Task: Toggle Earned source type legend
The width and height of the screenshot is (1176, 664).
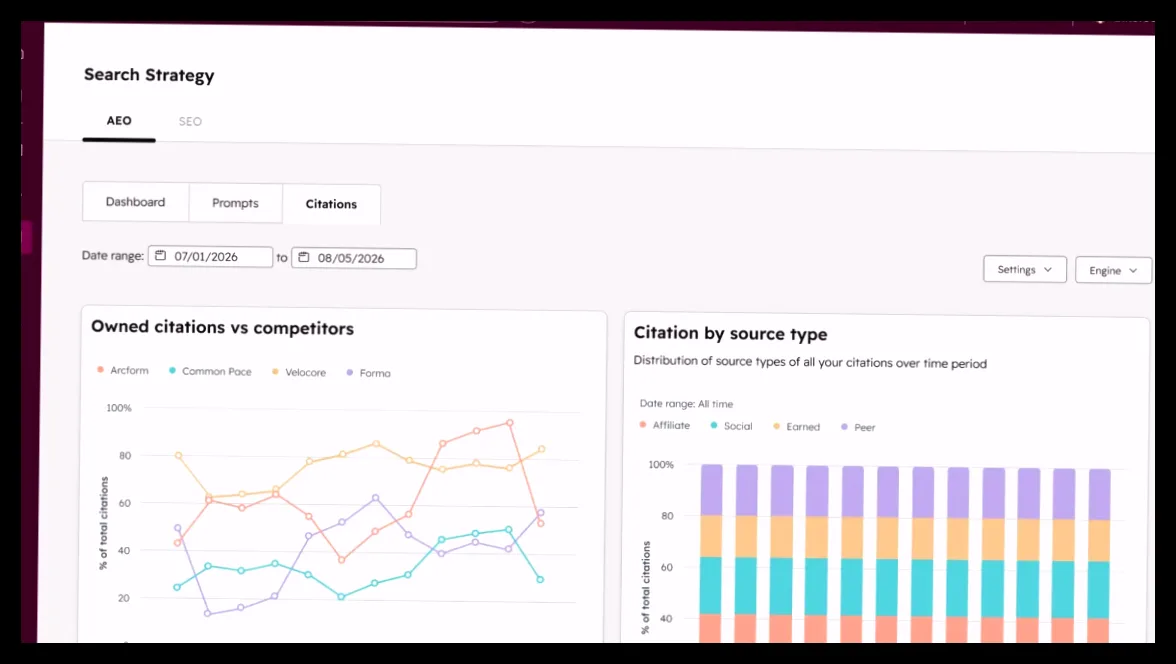Action: pyautogui.click(x=796, y=426)
